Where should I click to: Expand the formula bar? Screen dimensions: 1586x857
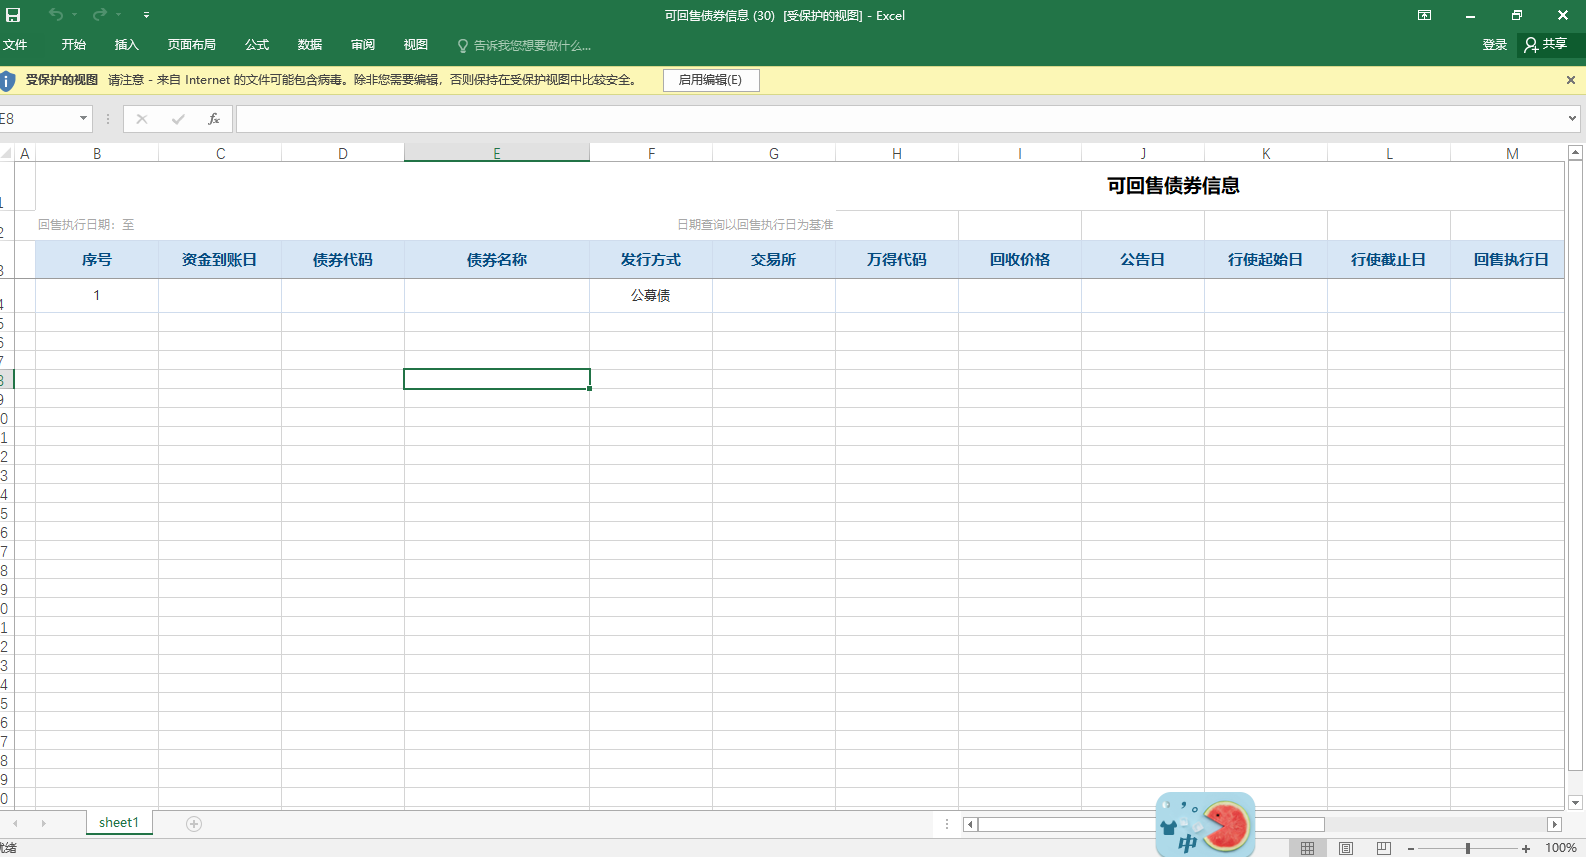click(1572, 119)
